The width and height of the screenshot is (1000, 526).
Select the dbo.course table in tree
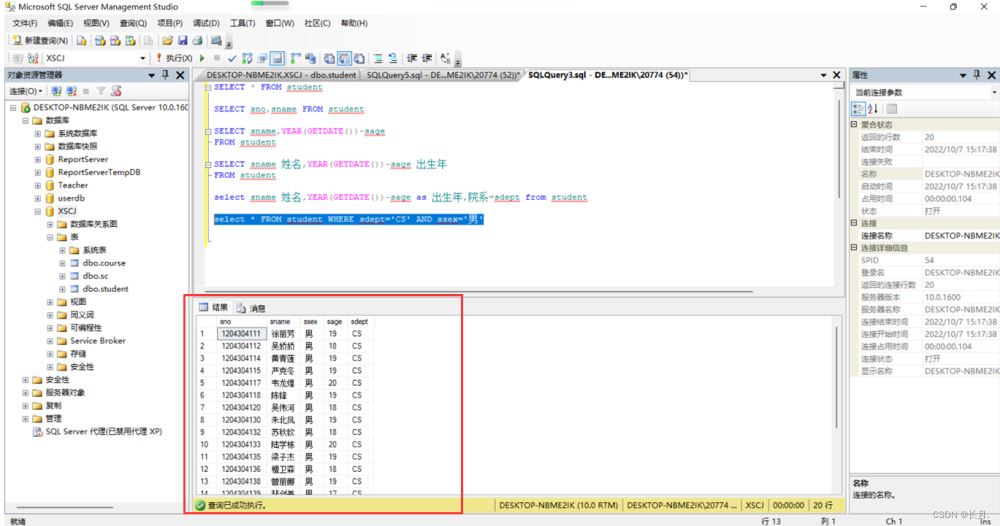click(104, 264)
